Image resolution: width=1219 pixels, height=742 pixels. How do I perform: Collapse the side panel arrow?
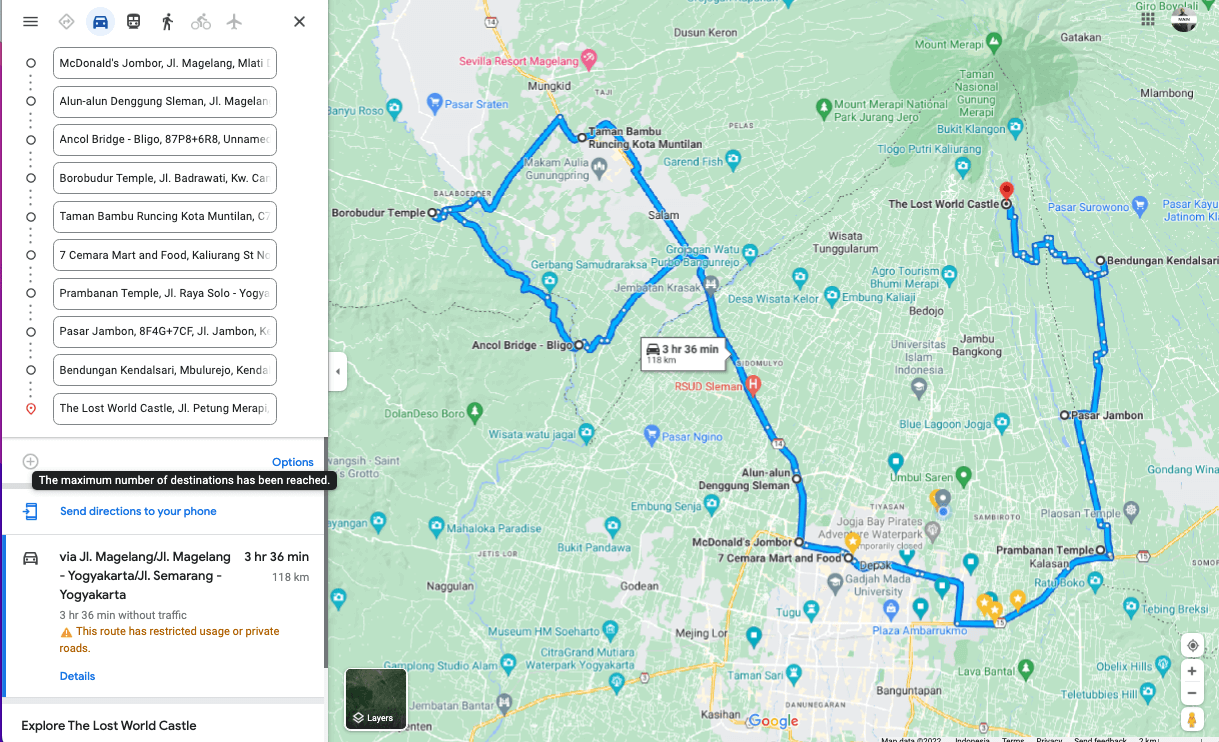337,372
